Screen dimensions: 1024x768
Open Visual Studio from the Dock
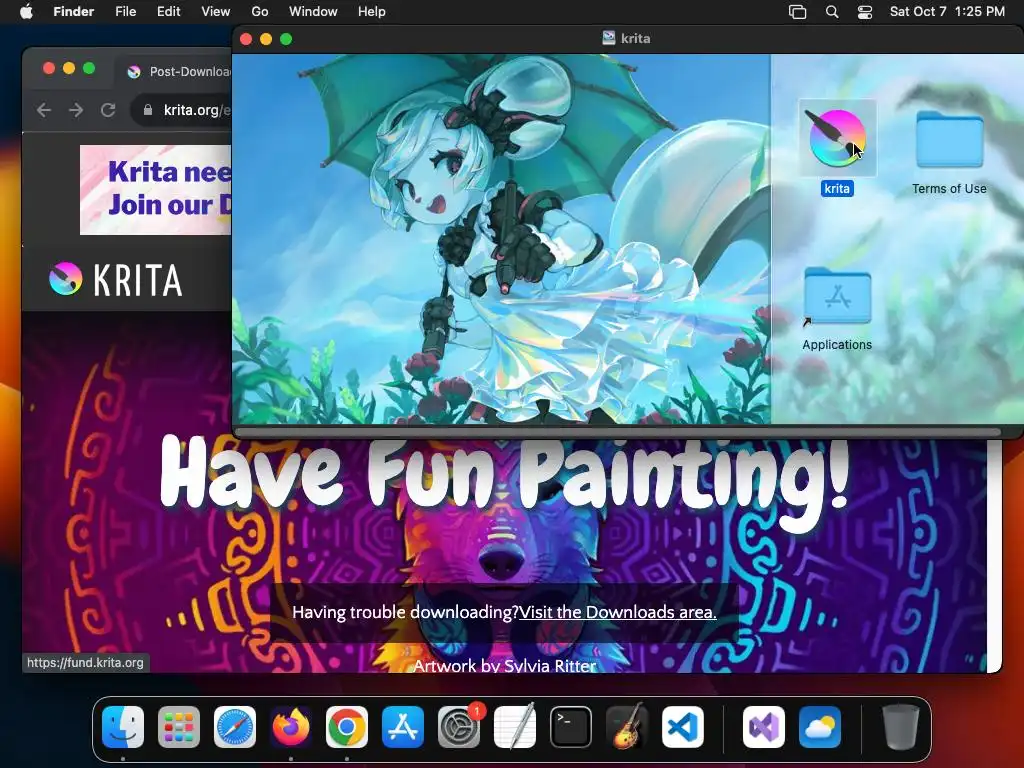tap(764, 727)
